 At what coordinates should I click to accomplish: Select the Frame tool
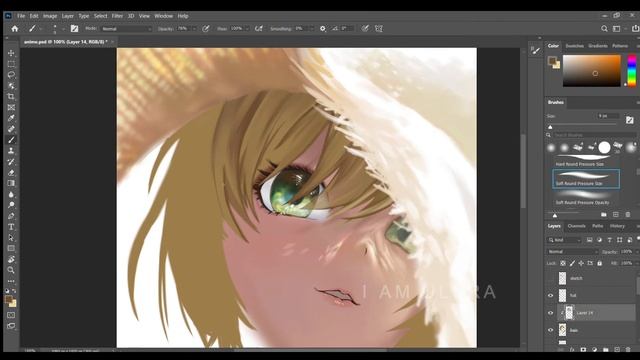coord(11,107)
